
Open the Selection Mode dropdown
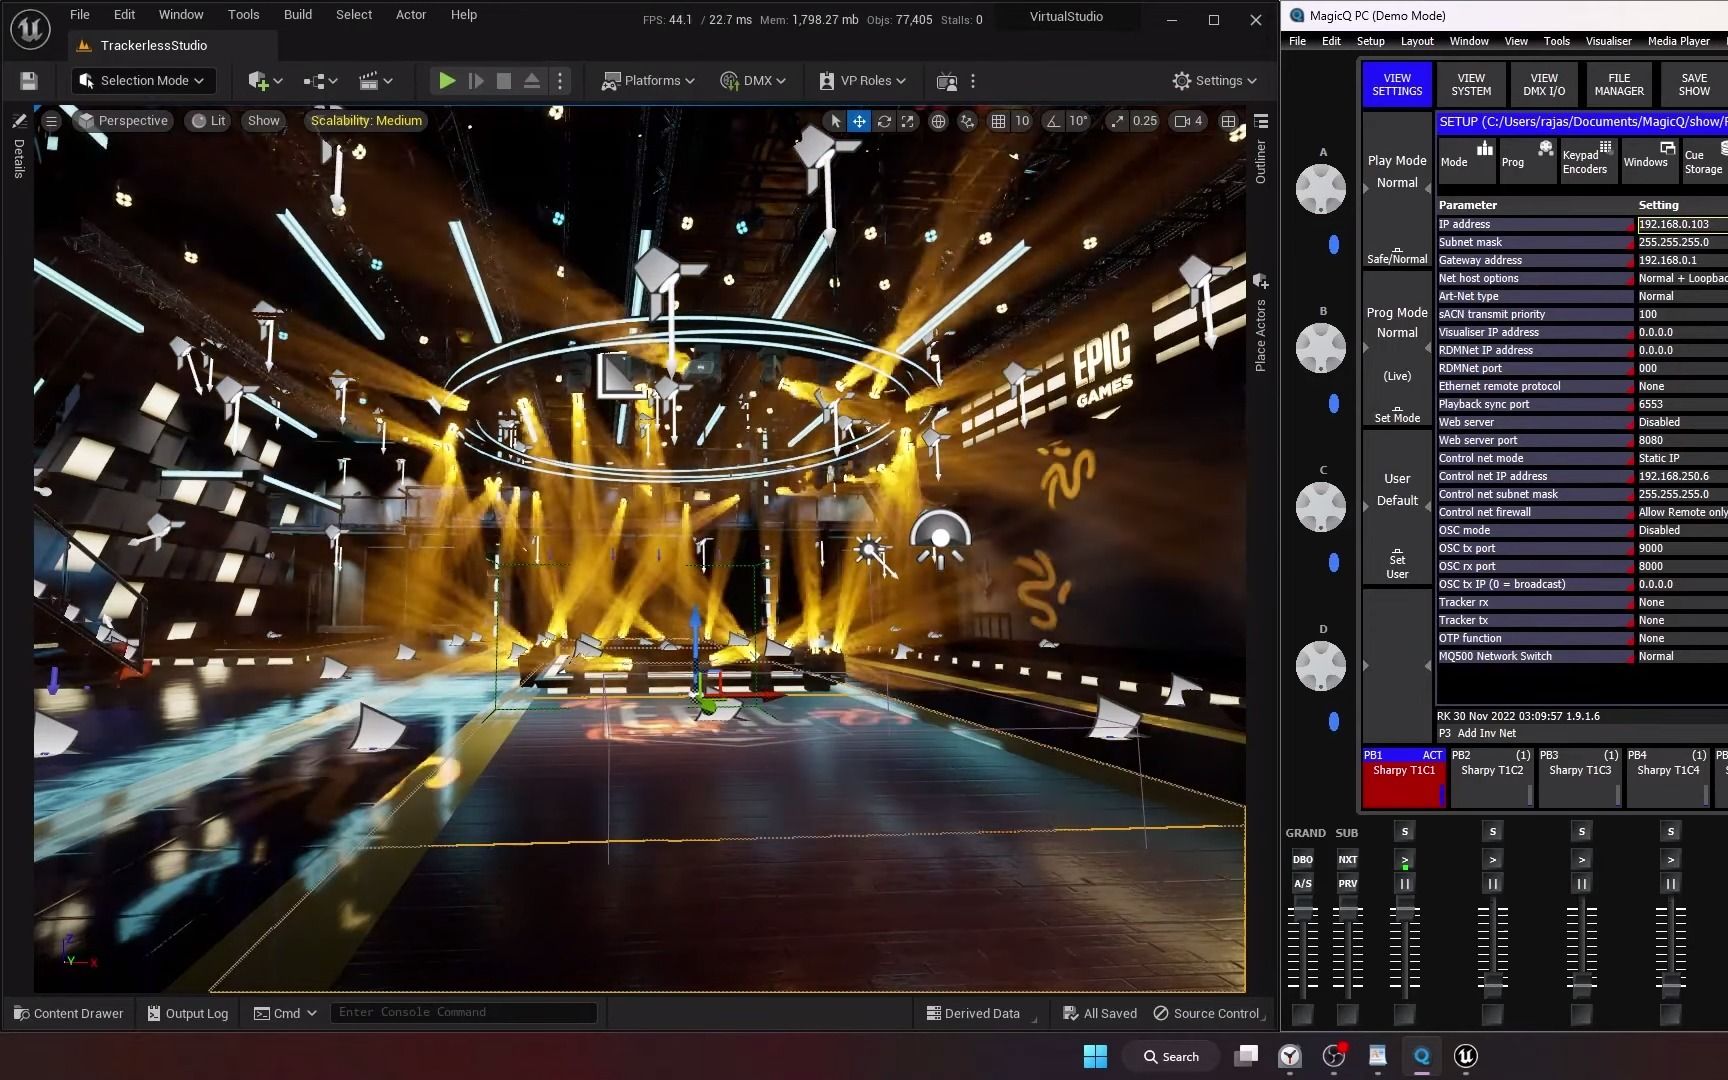click(143, 80)
